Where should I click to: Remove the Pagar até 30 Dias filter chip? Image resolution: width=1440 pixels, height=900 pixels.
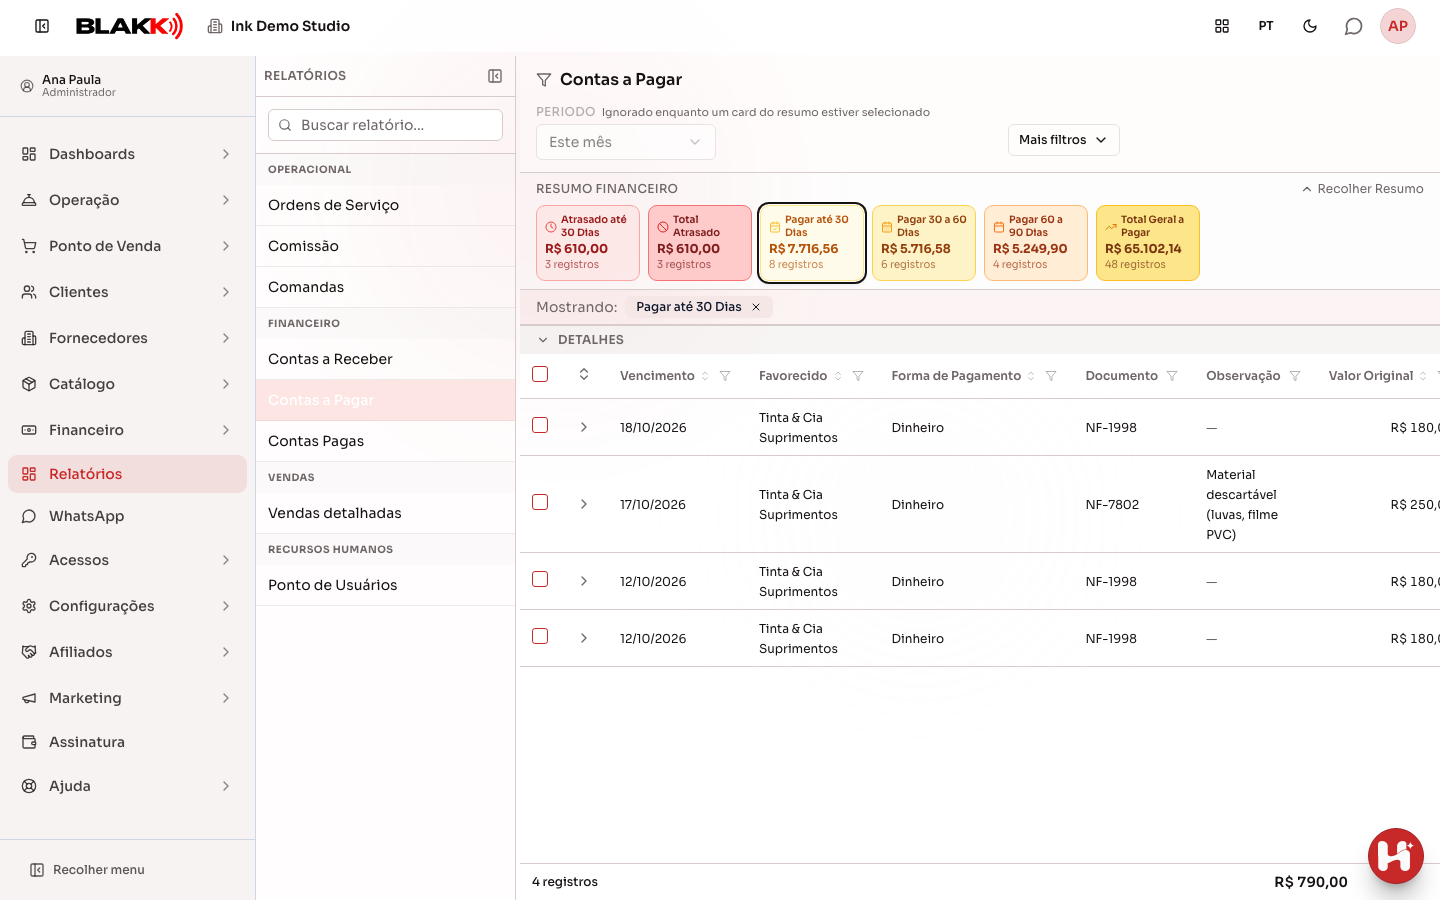tap(756, 307)
